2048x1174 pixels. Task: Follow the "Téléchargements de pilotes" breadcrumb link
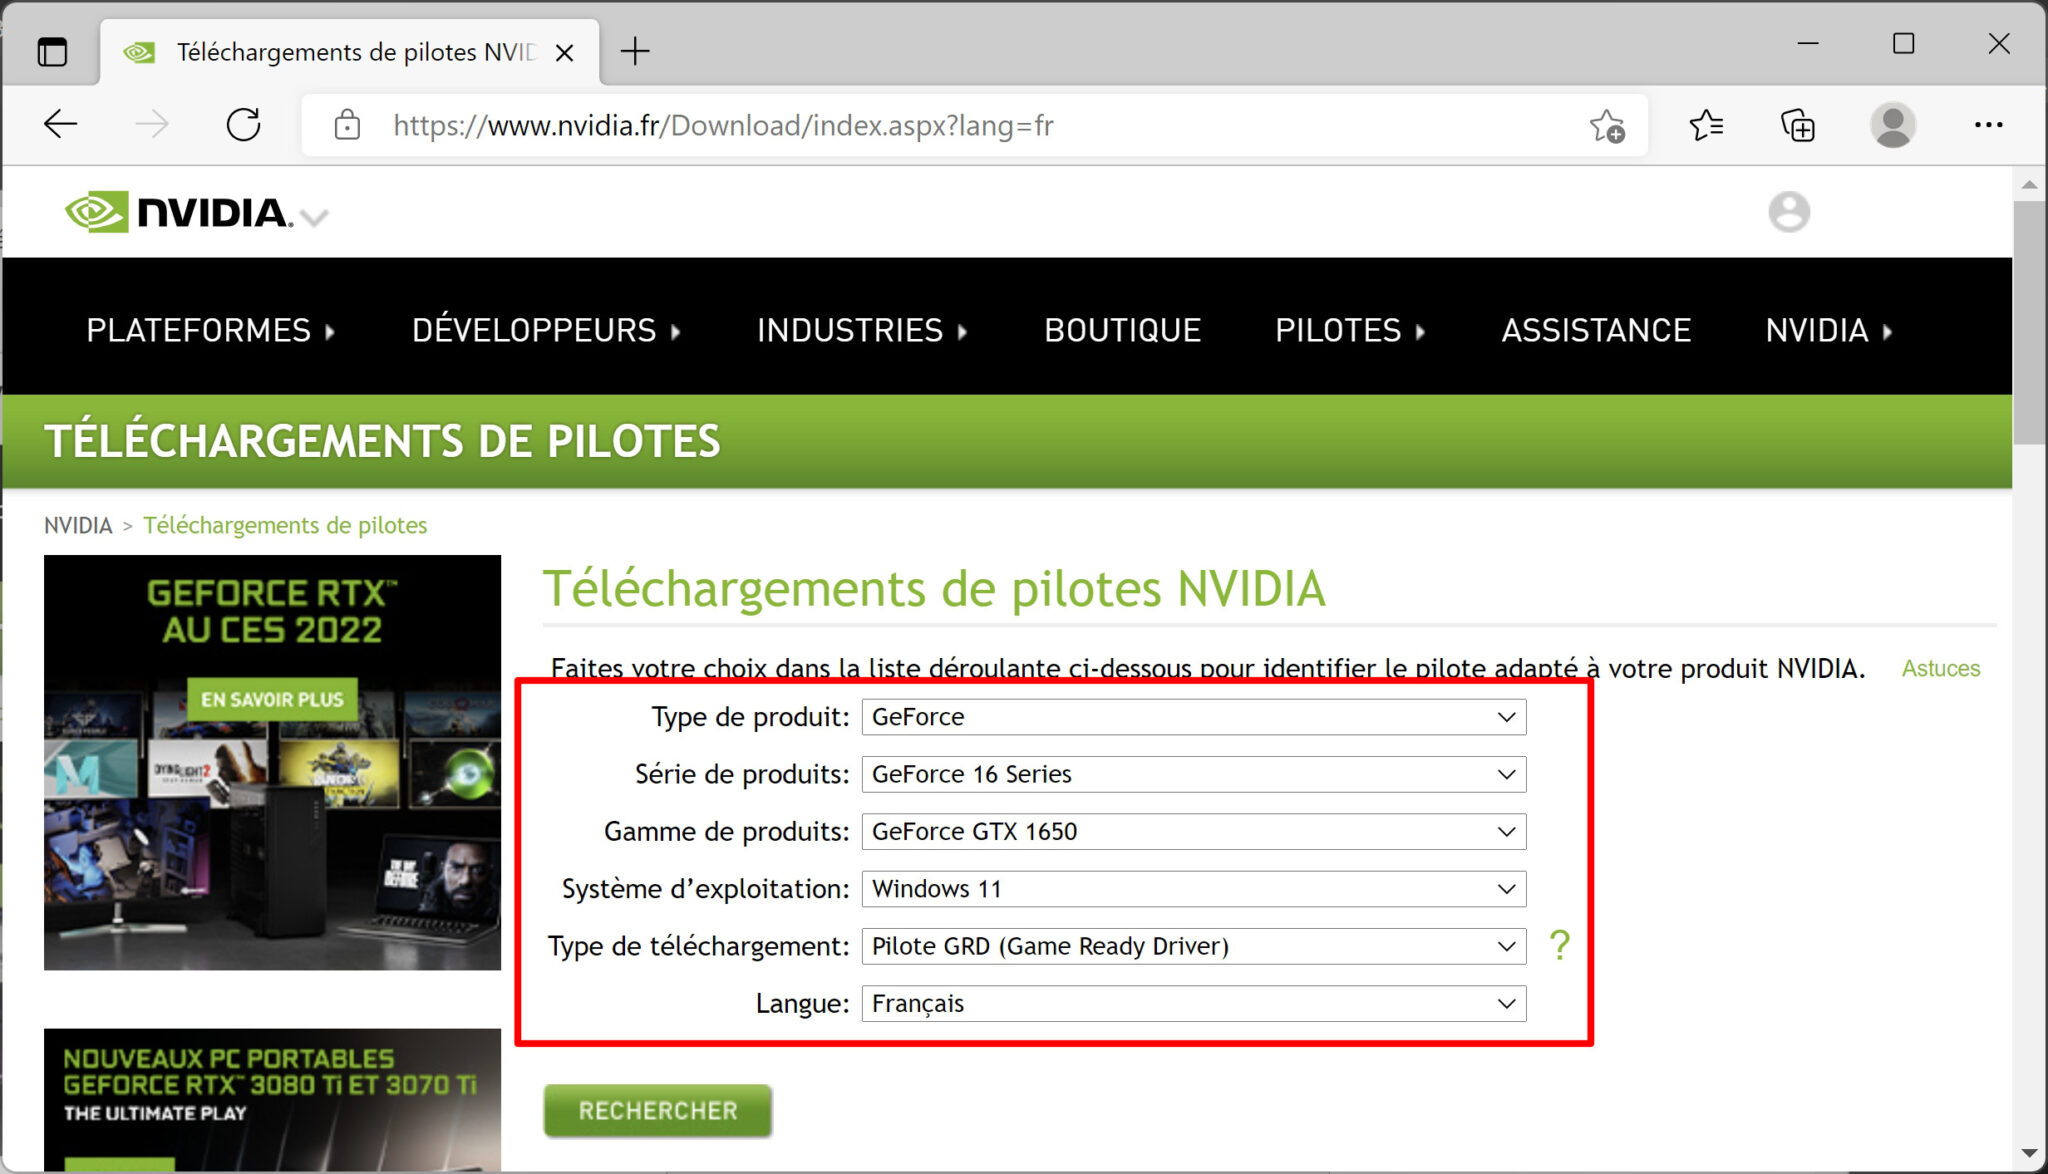(285, 525)
